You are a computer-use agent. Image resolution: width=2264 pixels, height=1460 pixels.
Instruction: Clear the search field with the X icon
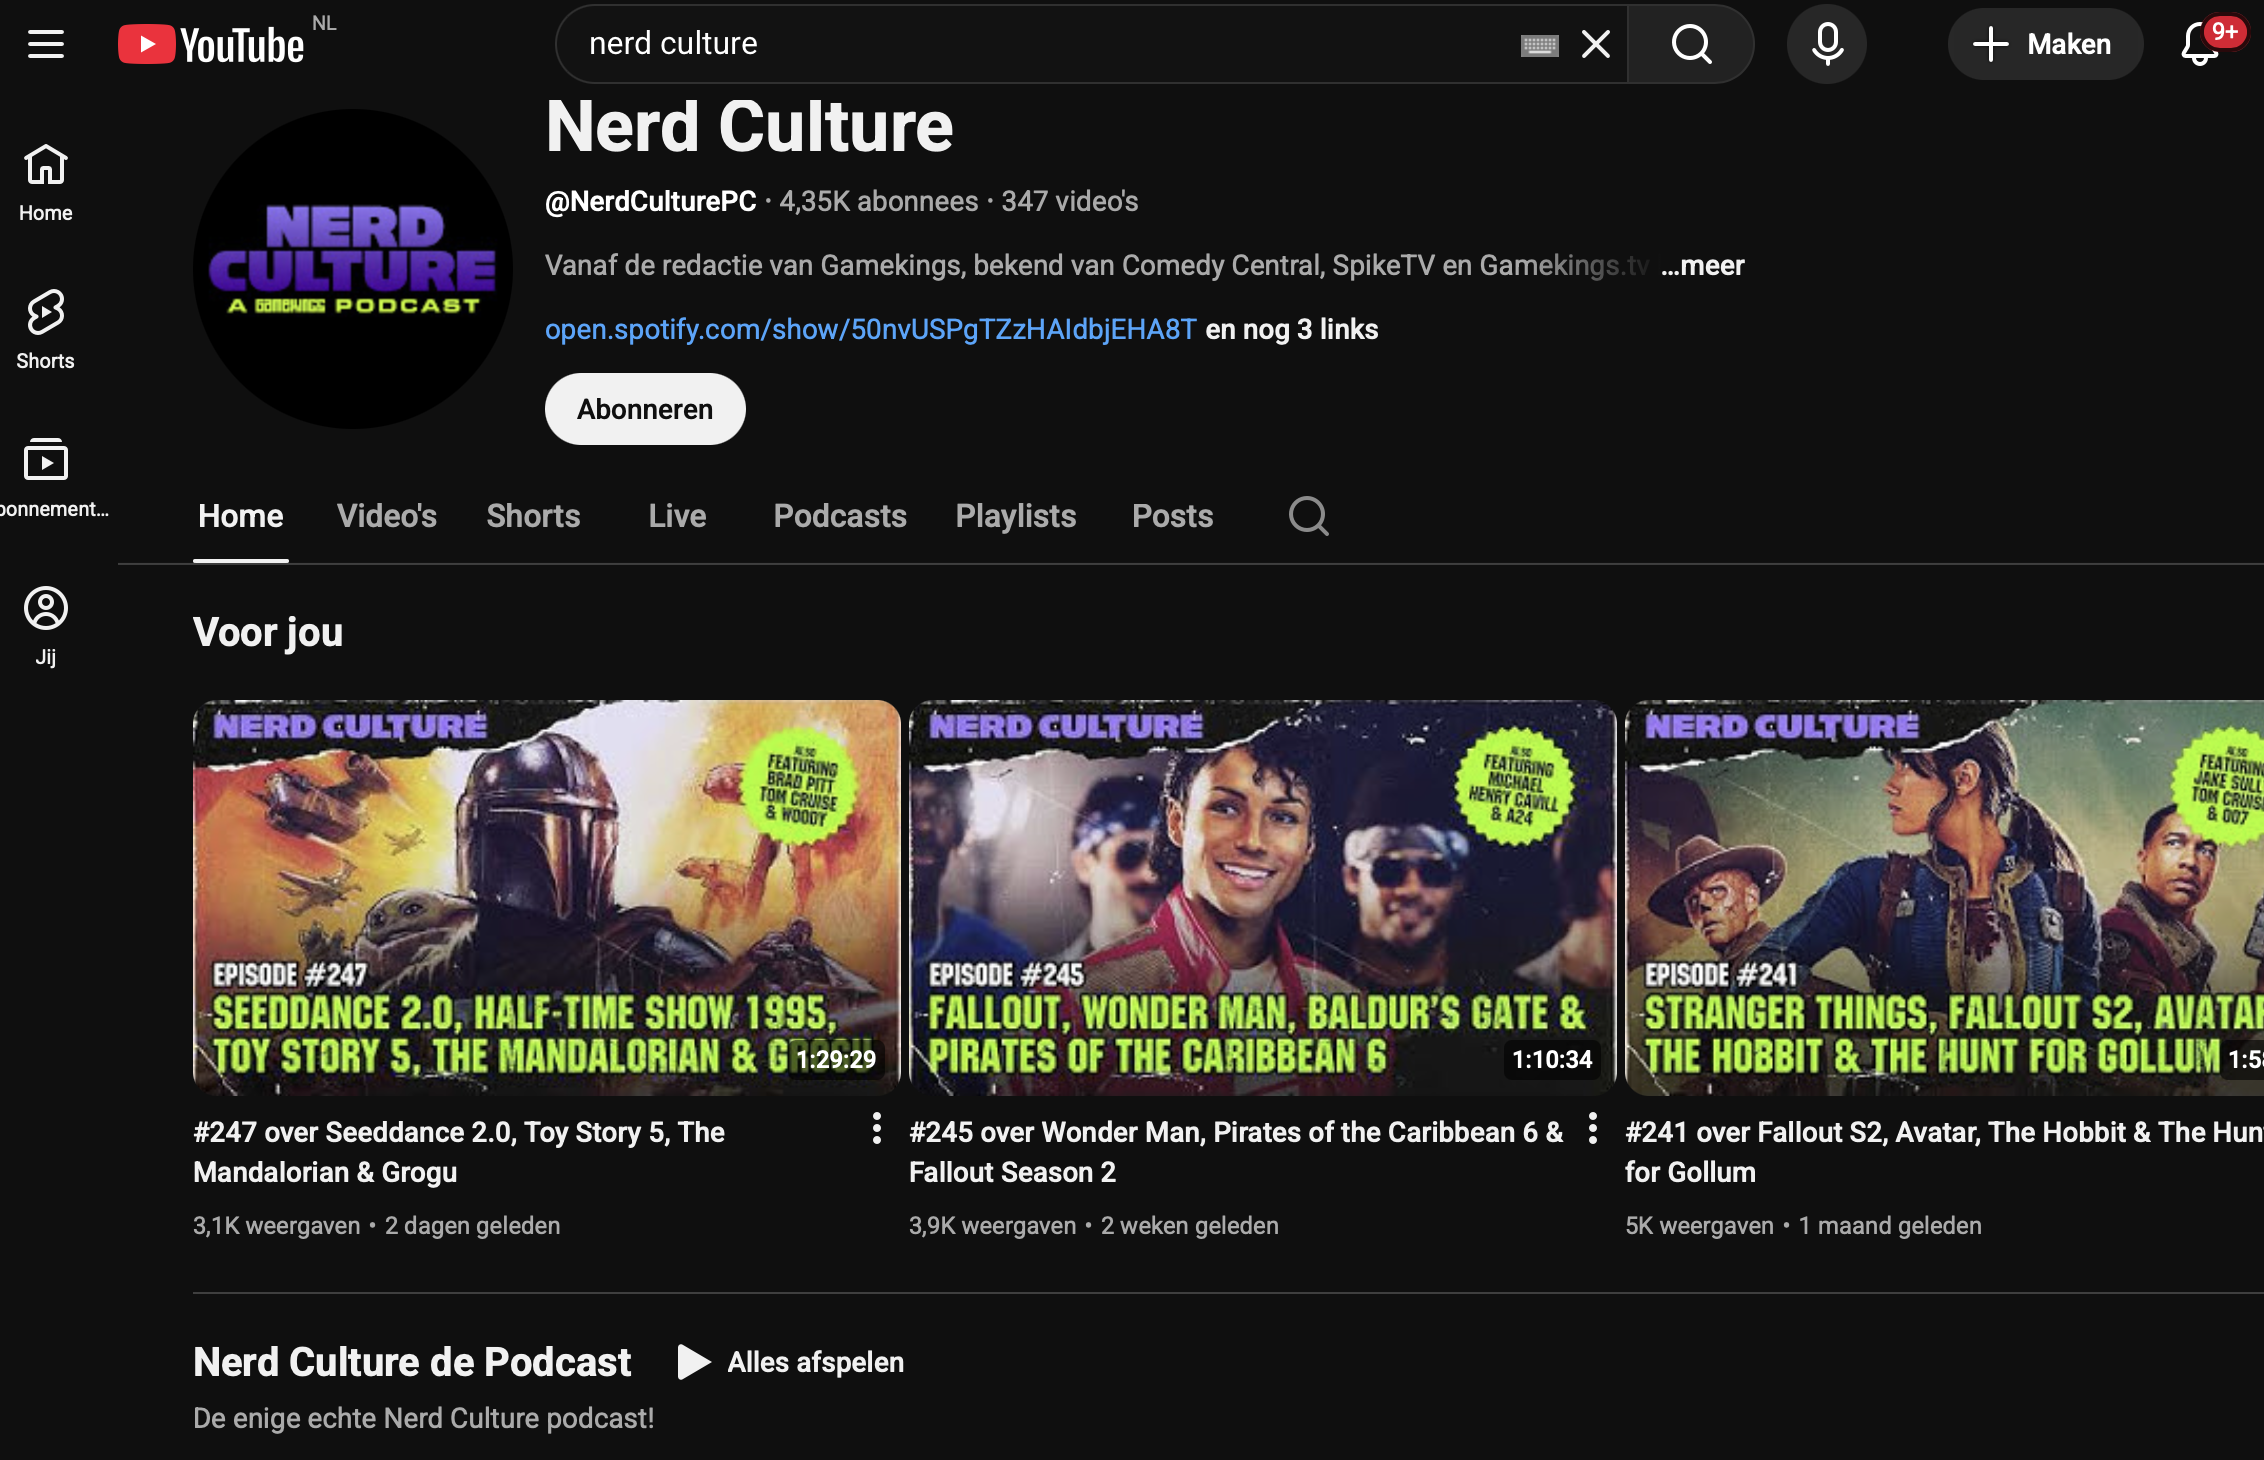click(1596, 44)
